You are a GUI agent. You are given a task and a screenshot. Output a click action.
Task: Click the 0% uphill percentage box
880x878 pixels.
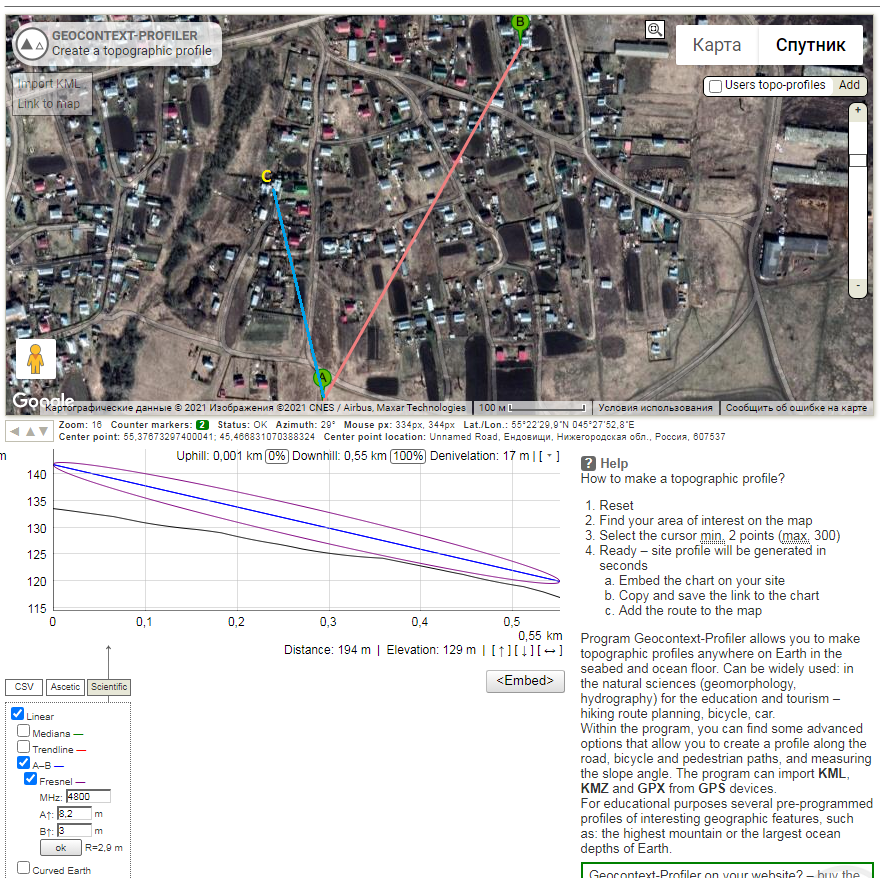click(x=277, y=456)
